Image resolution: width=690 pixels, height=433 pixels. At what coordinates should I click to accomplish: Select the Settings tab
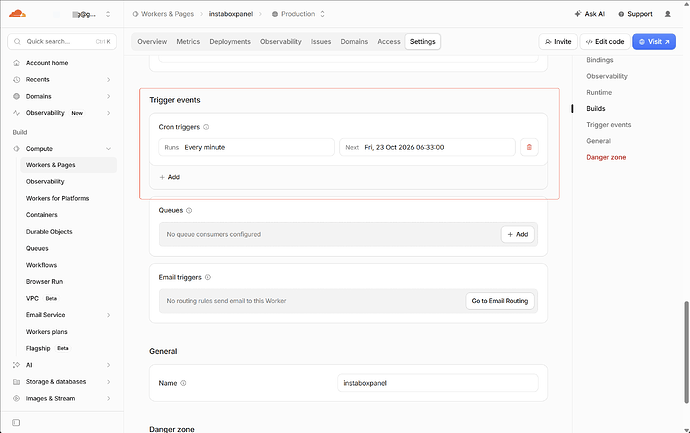click(422, 41)
